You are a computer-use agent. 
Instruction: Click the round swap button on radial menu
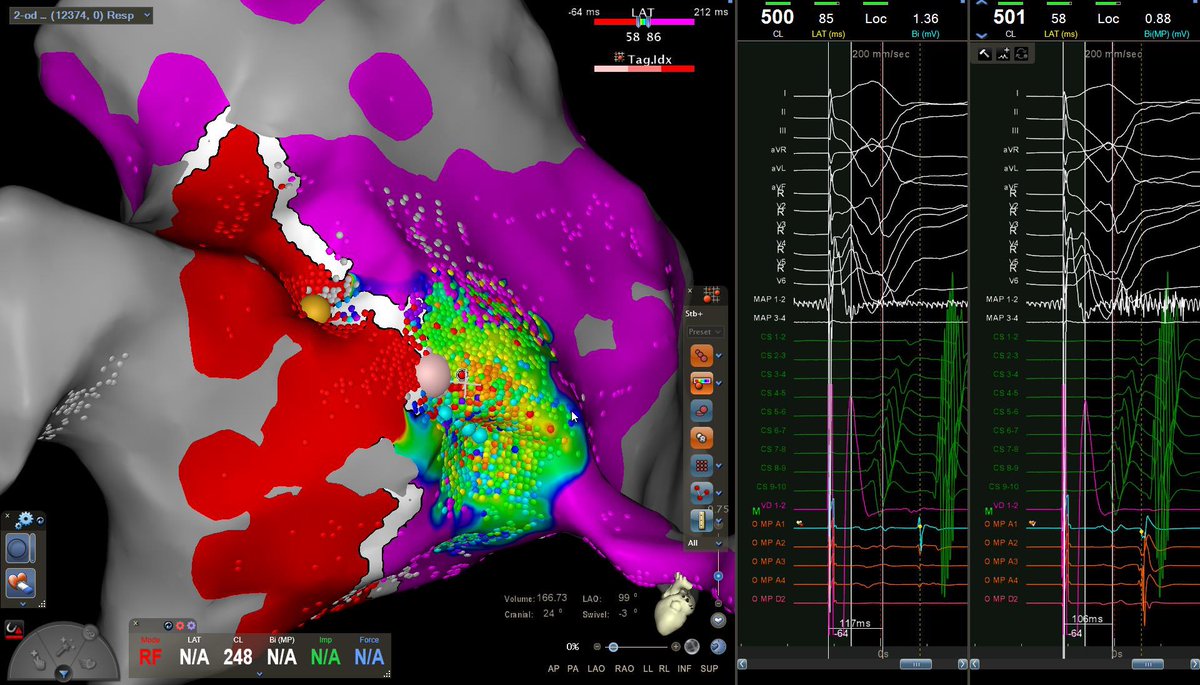[x=89, y=633]
